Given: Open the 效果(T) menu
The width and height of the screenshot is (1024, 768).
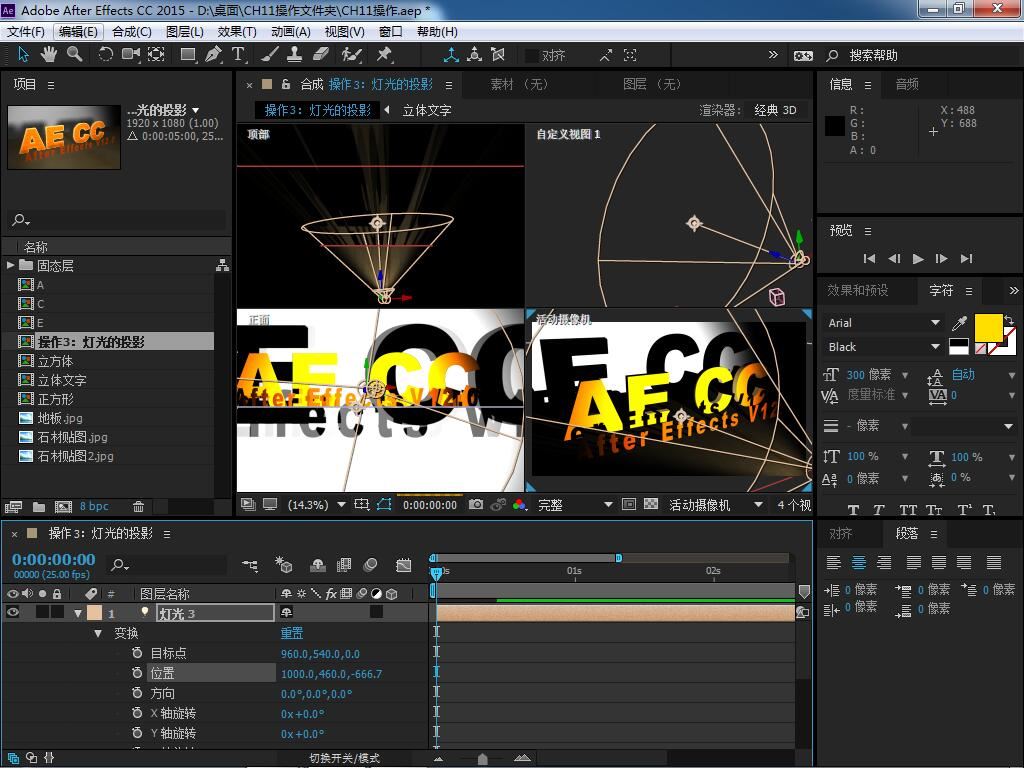Looking at the screenshot, I should pos(237,31).
